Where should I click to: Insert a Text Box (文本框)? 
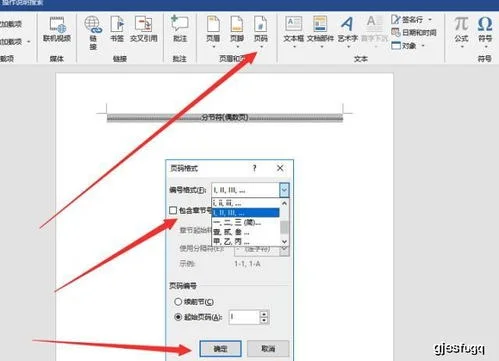coord(294,32)
